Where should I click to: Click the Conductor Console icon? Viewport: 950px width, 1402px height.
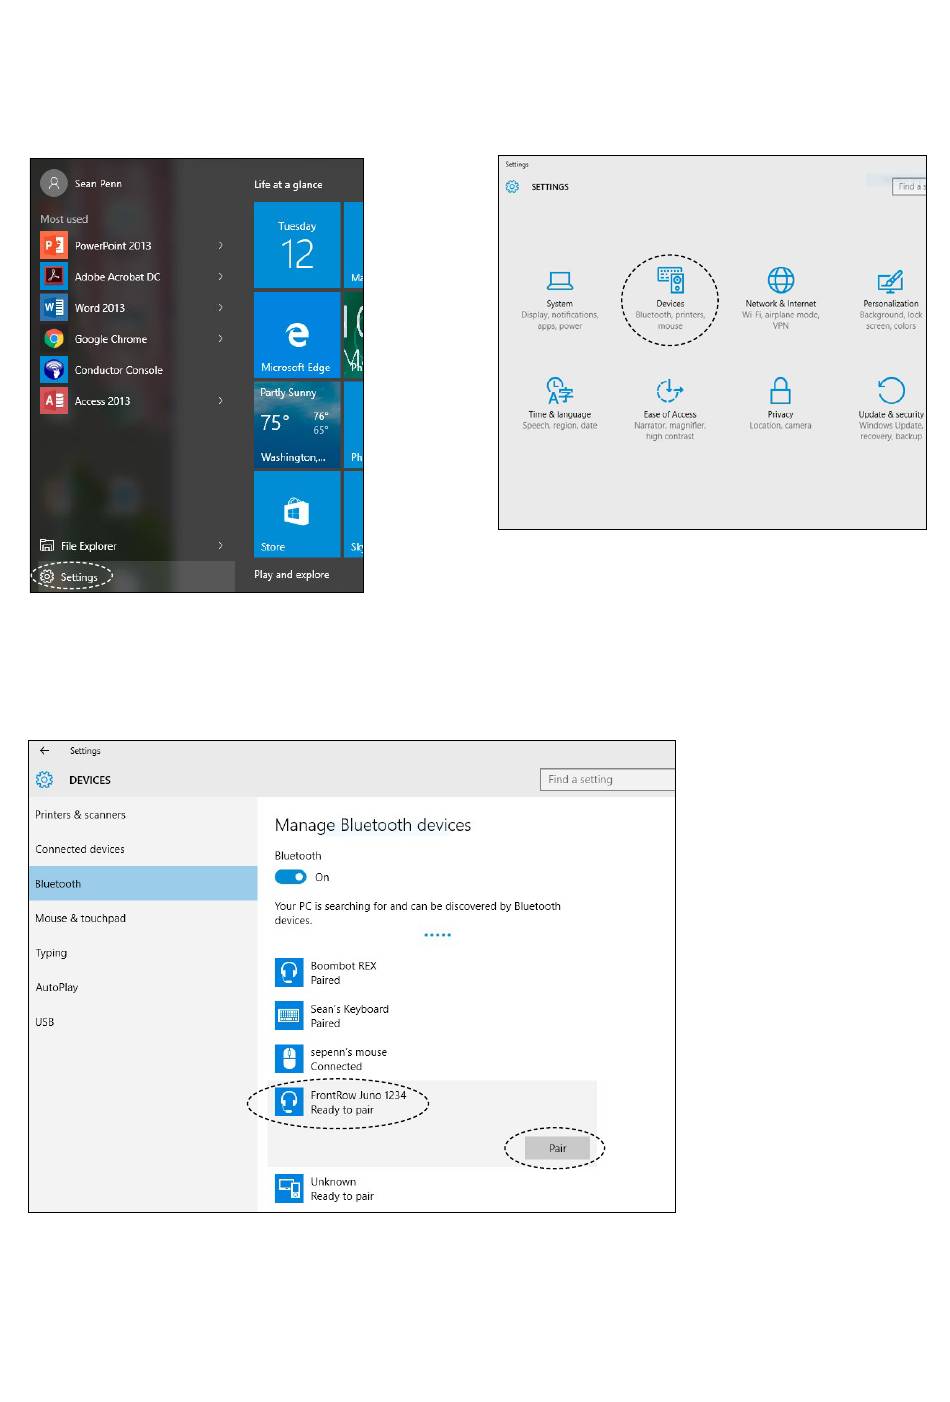click(x=54, y=370)
